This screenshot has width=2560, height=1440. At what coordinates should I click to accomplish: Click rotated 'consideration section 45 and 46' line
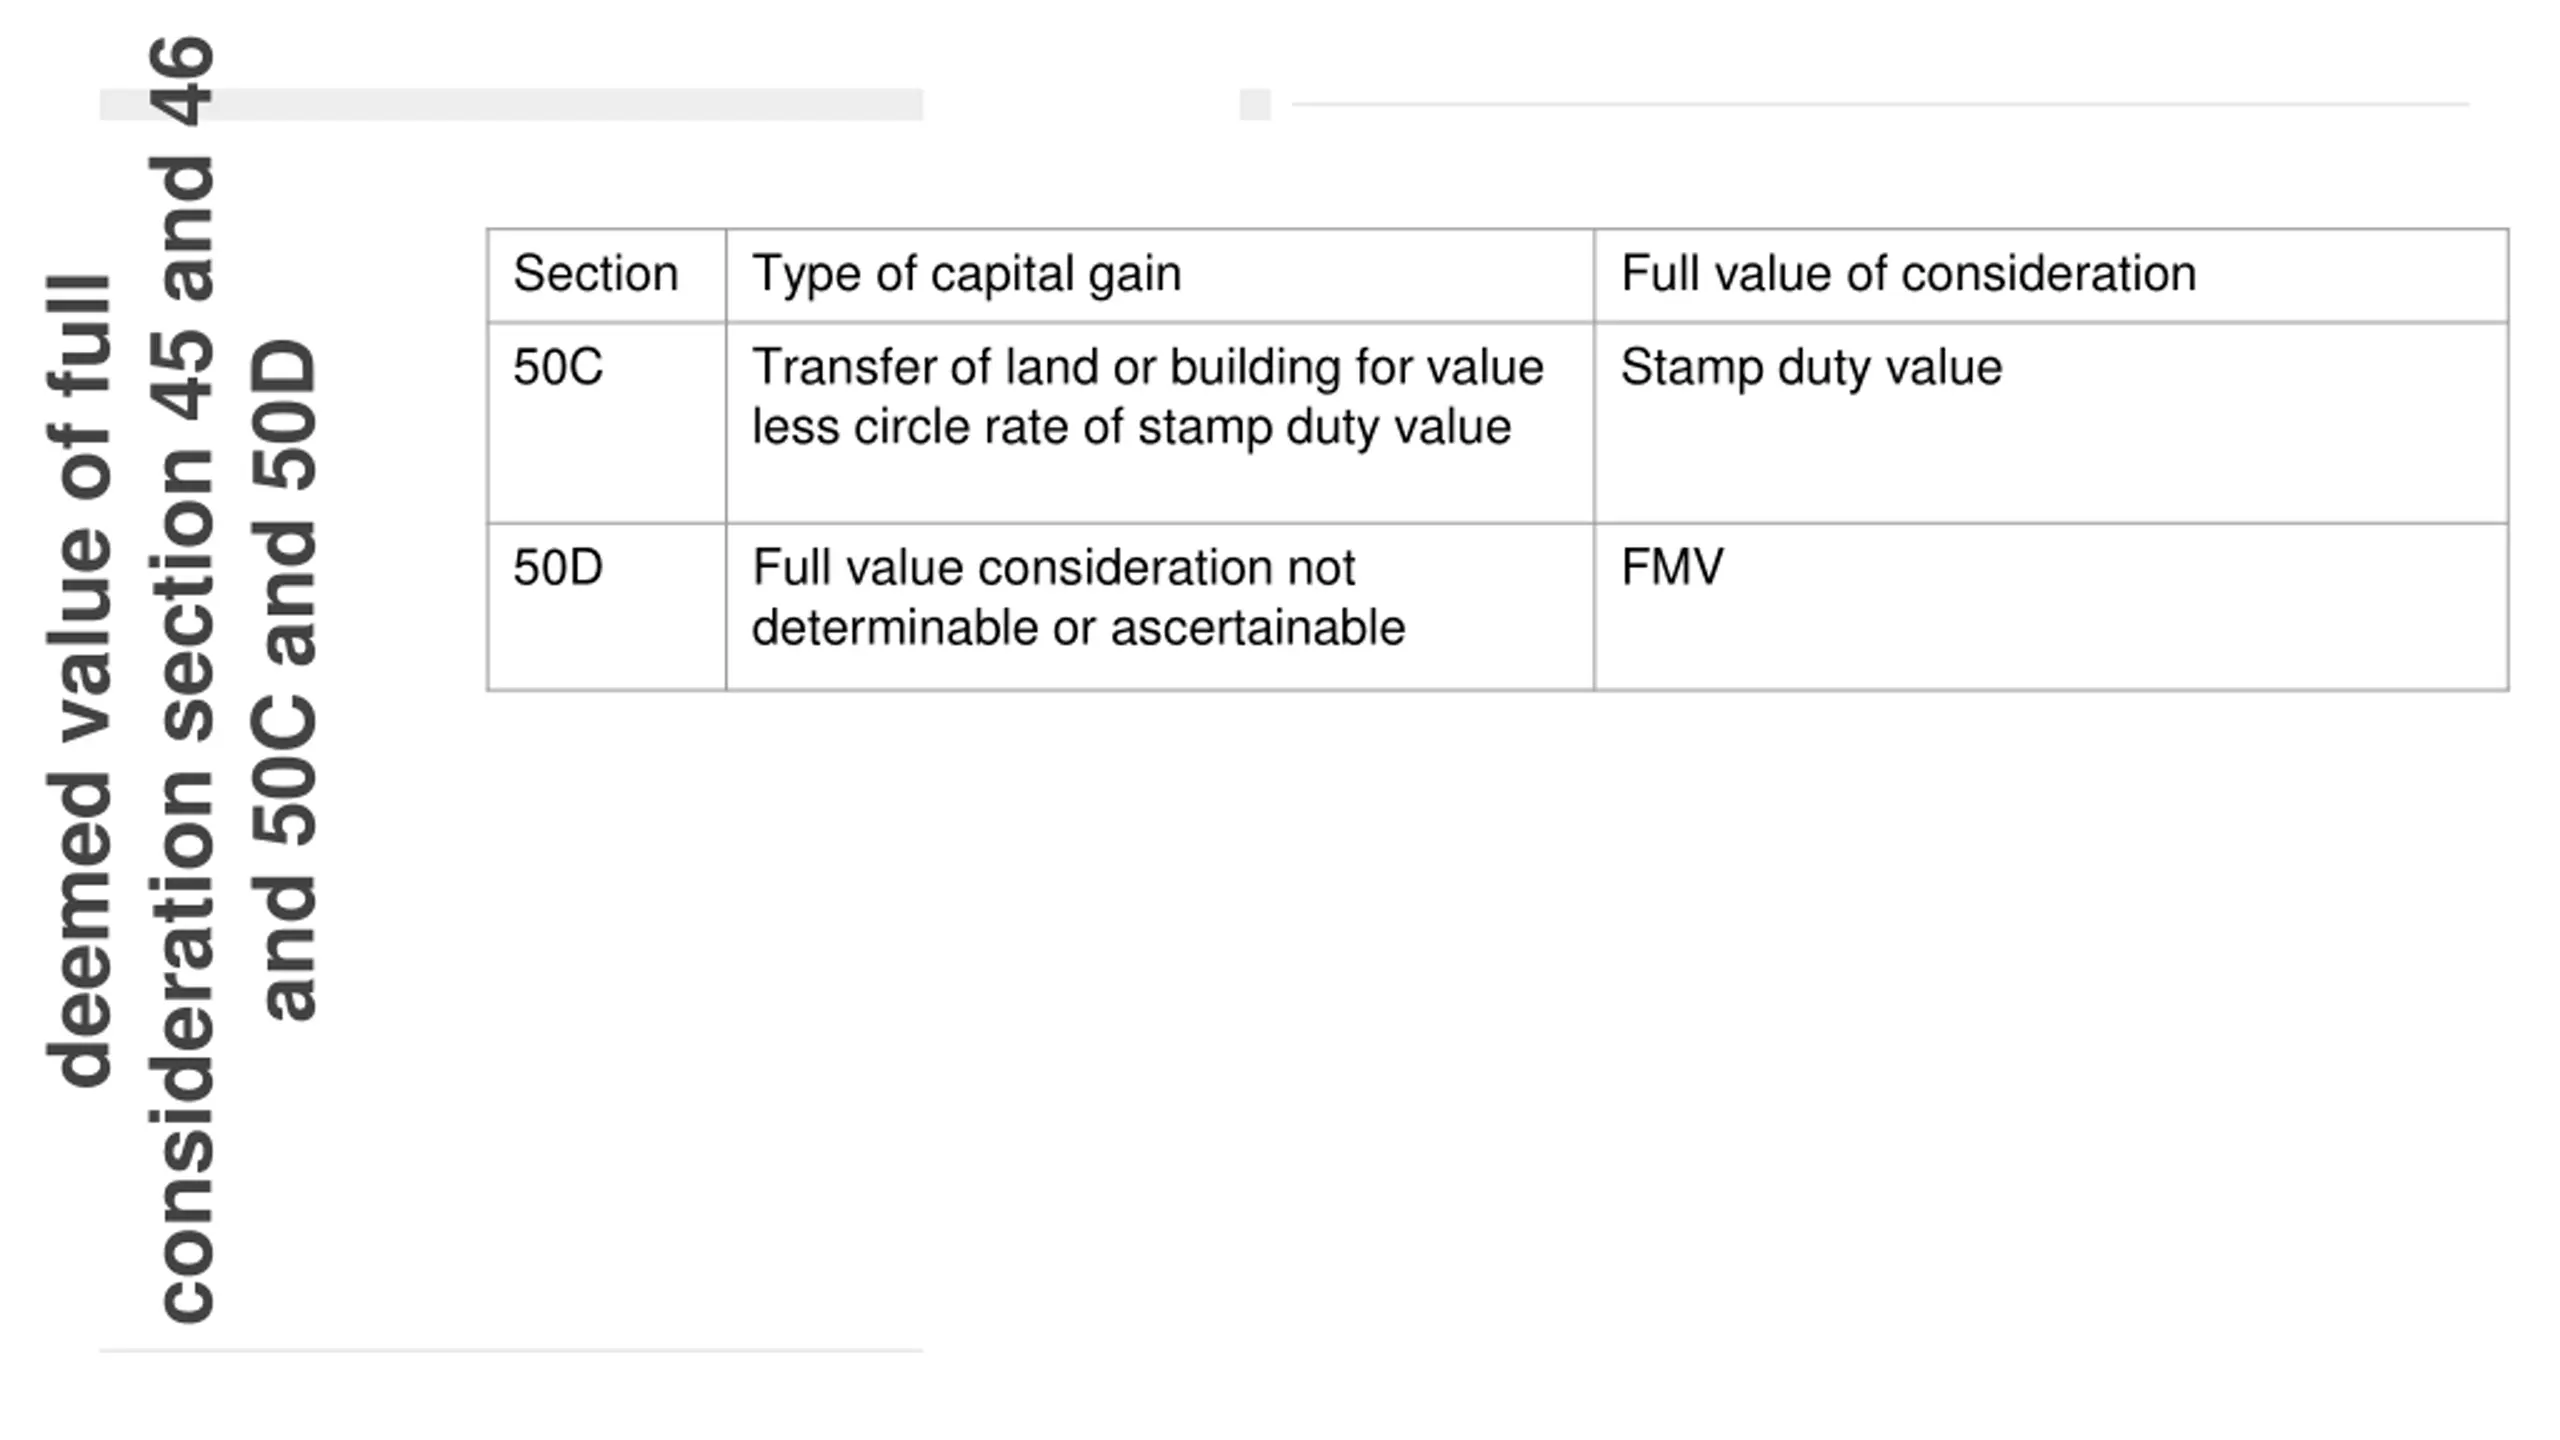185,680
